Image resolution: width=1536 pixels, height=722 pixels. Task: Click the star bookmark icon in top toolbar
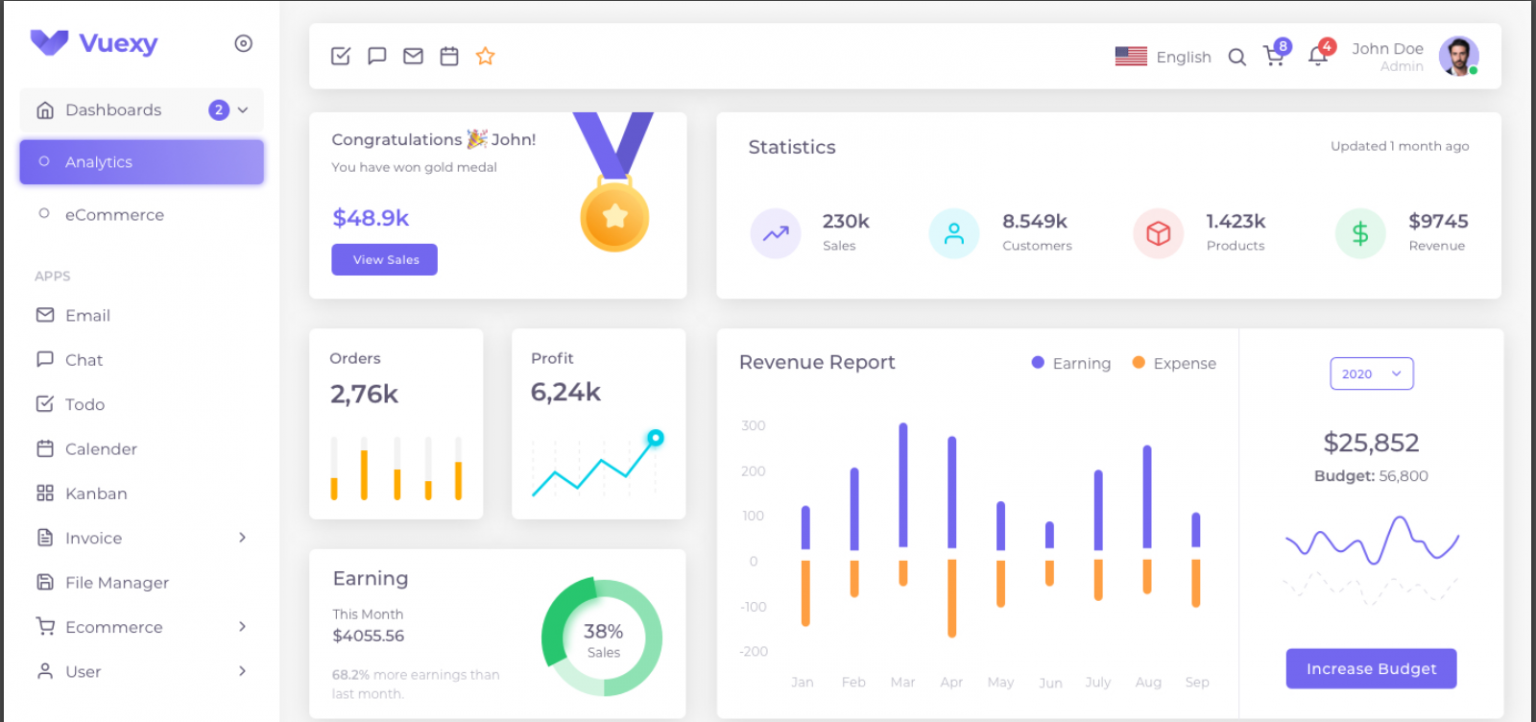point(485,56)
